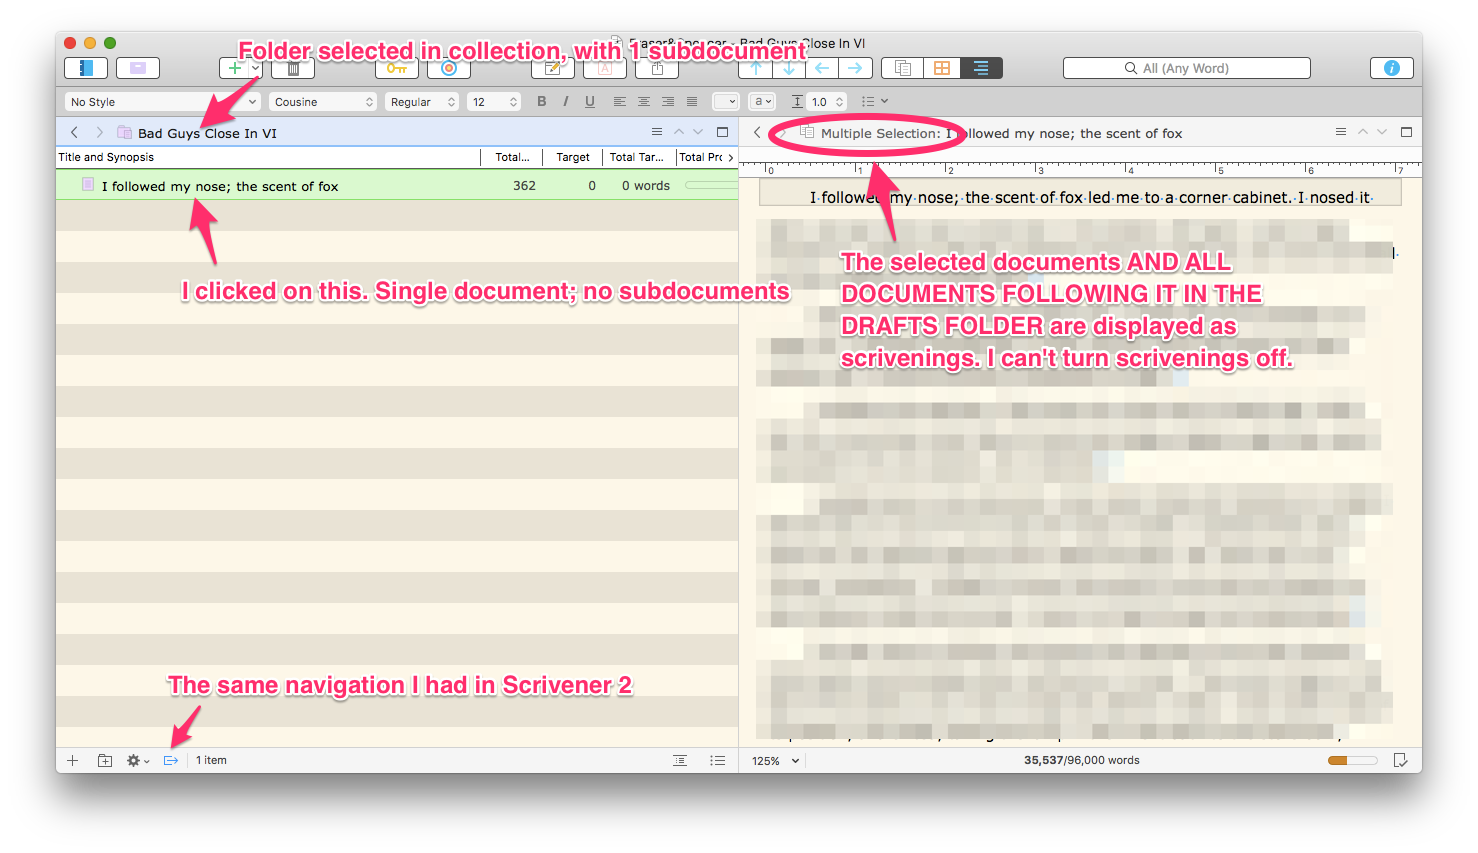Click the 362 total word count cell
Screen dimensions: 1478x853
[524, 186]
